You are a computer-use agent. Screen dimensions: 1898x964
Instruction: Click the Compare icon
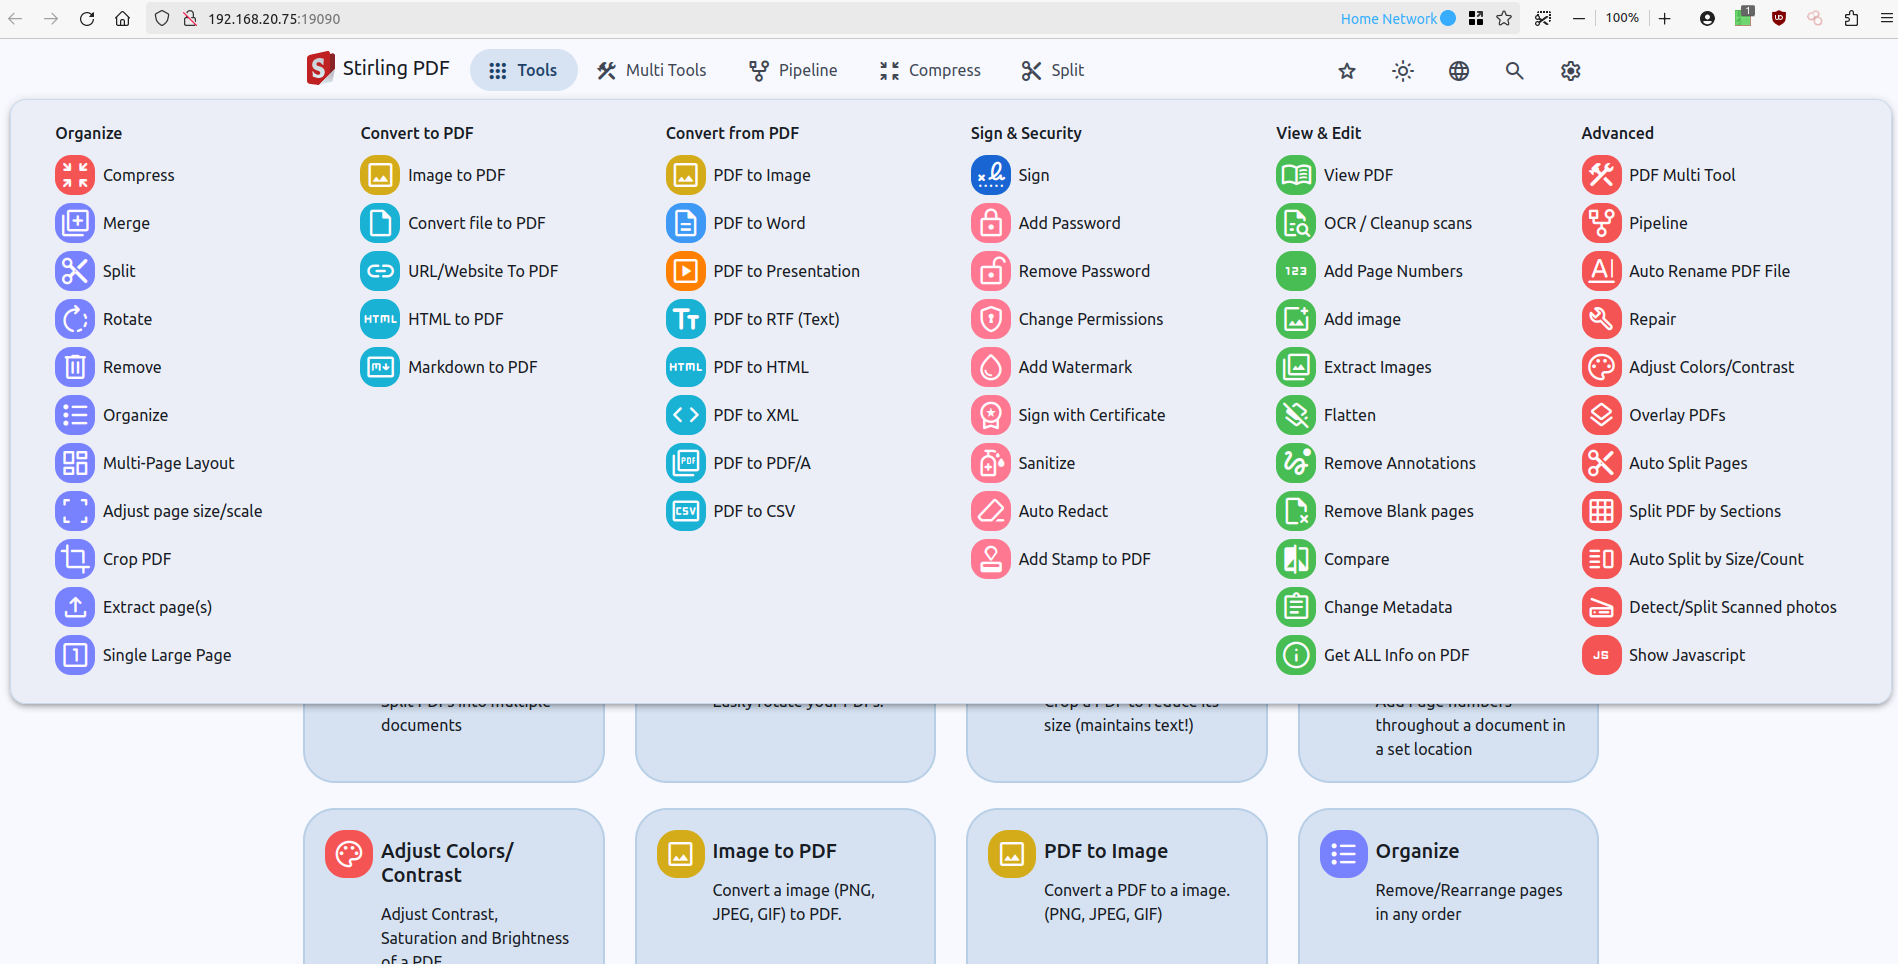tap(1296, 559)
